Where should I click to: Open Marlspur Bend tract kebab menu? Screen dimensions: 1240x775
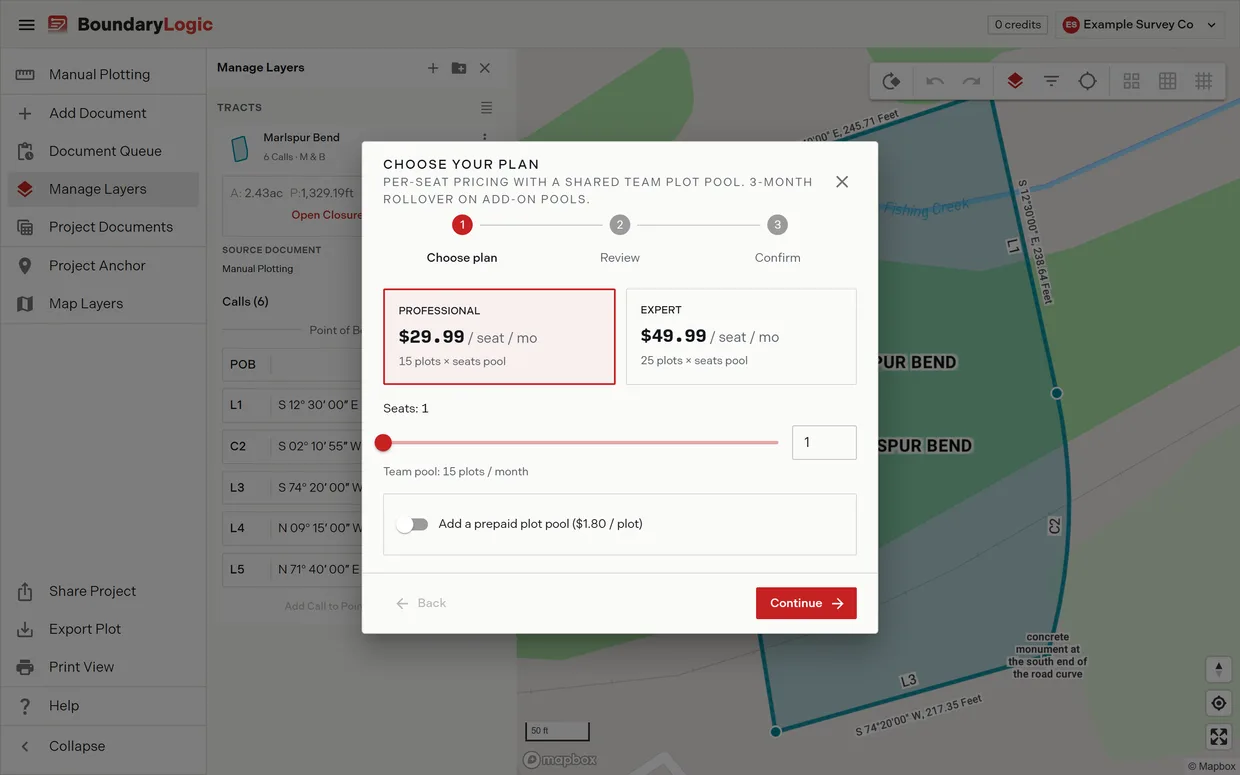pyautogui.click(x=485, y=138)
